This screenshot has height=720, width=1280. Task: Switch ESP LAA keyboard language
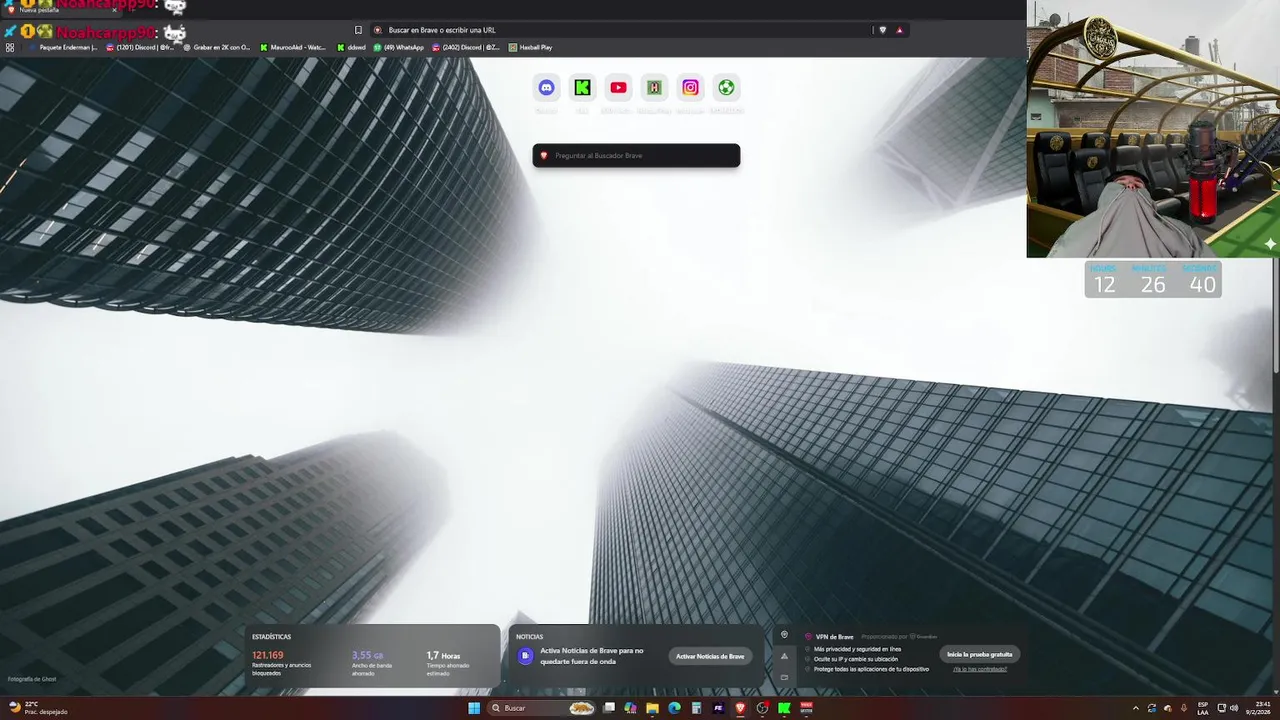[1202, 708]
